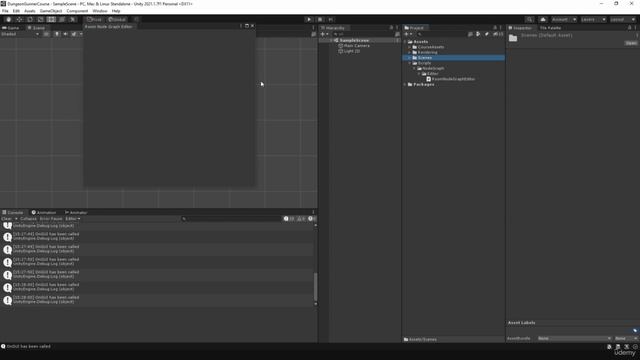Expand the CourseAssets folder

[409, 47]
